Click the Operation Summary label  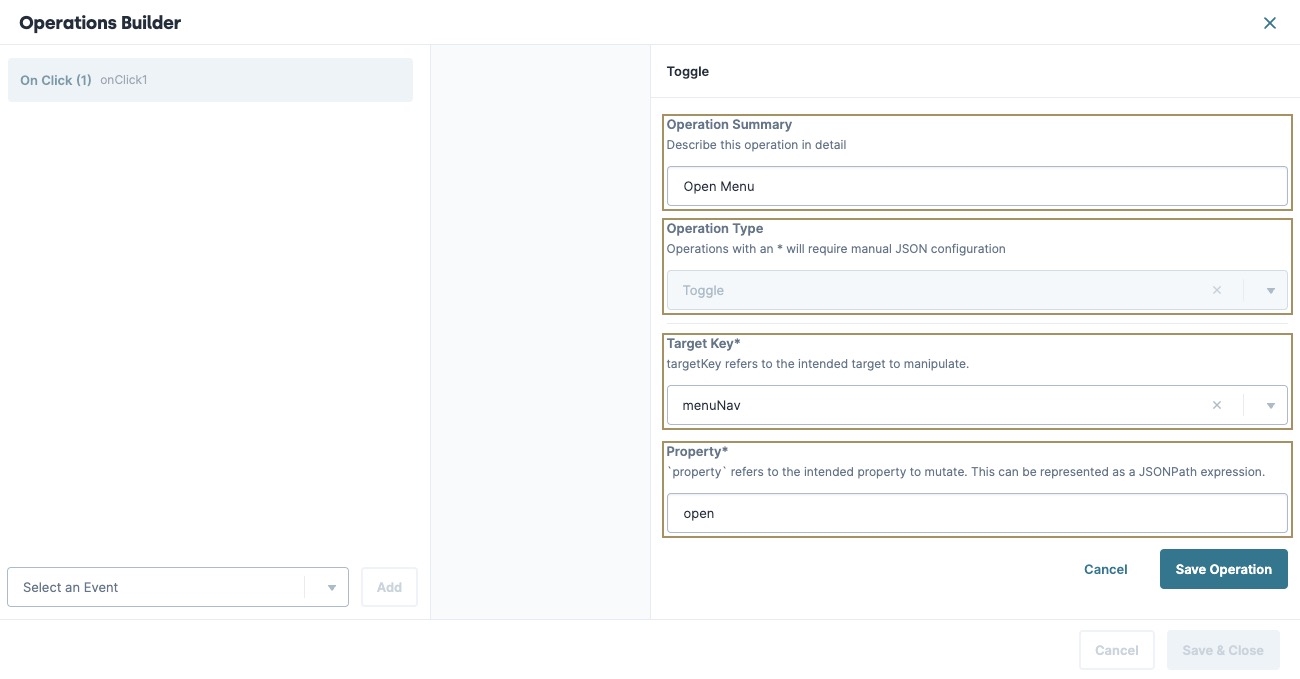tap(729, 125)
